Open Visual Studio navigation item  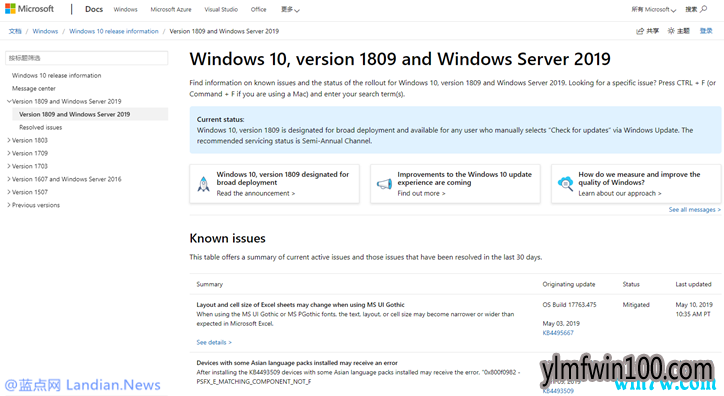pyautogui.click(x=221, y=9)
